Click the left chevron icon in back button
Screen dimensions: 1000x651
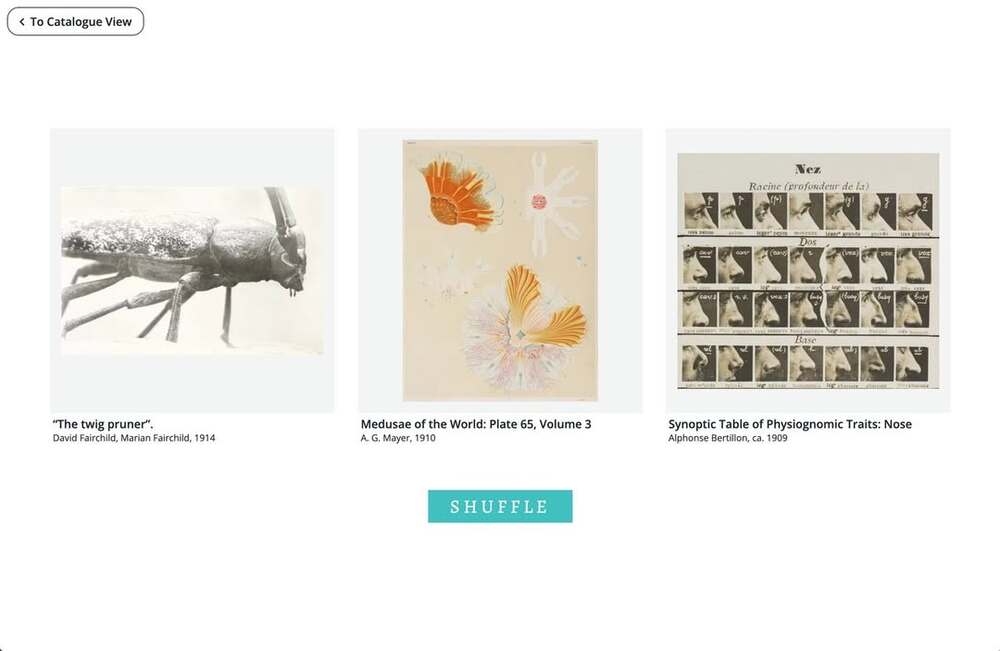pos(22,22)
